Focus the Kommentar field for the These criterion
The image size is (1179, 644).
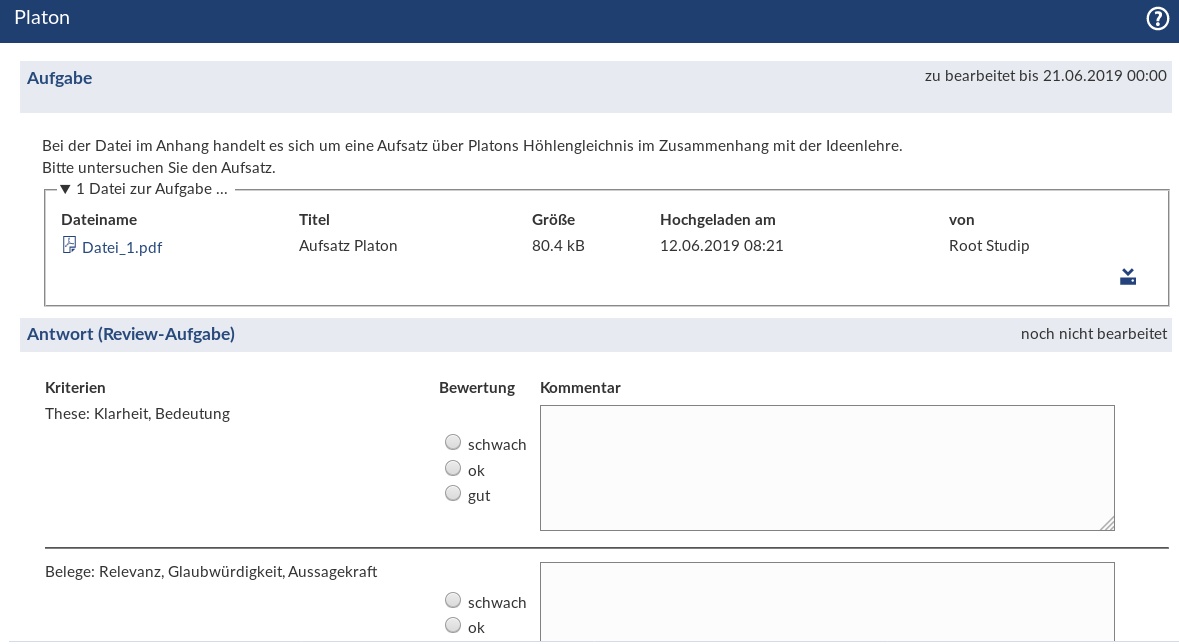tap(826, 467)
